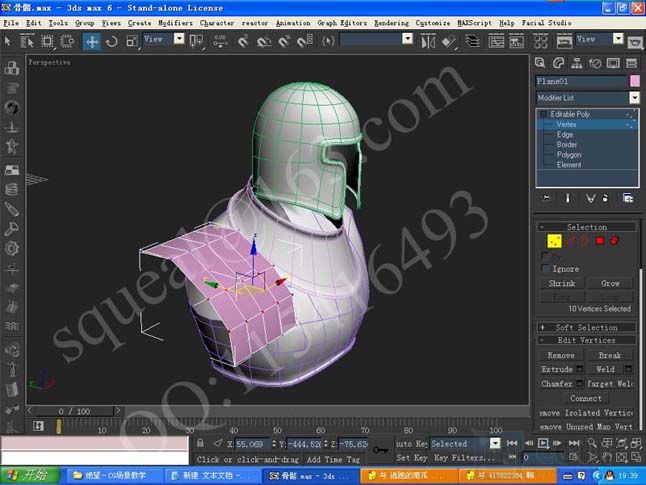Click the Shrink selection button
The height and width of the screenshot is (485, 646).
(562, 284)
